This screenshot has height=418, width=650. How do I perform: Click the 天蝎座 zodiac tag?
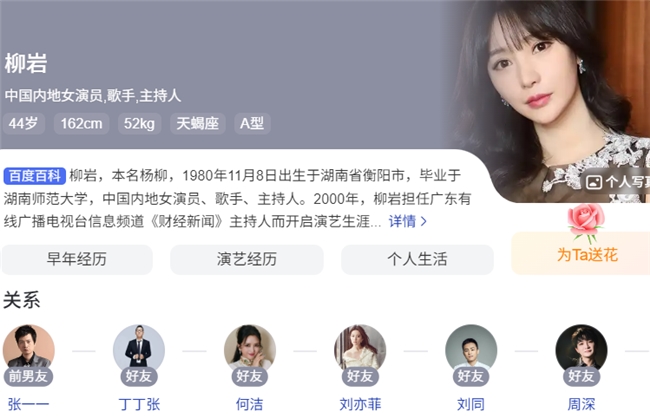[x=198, y=124]
